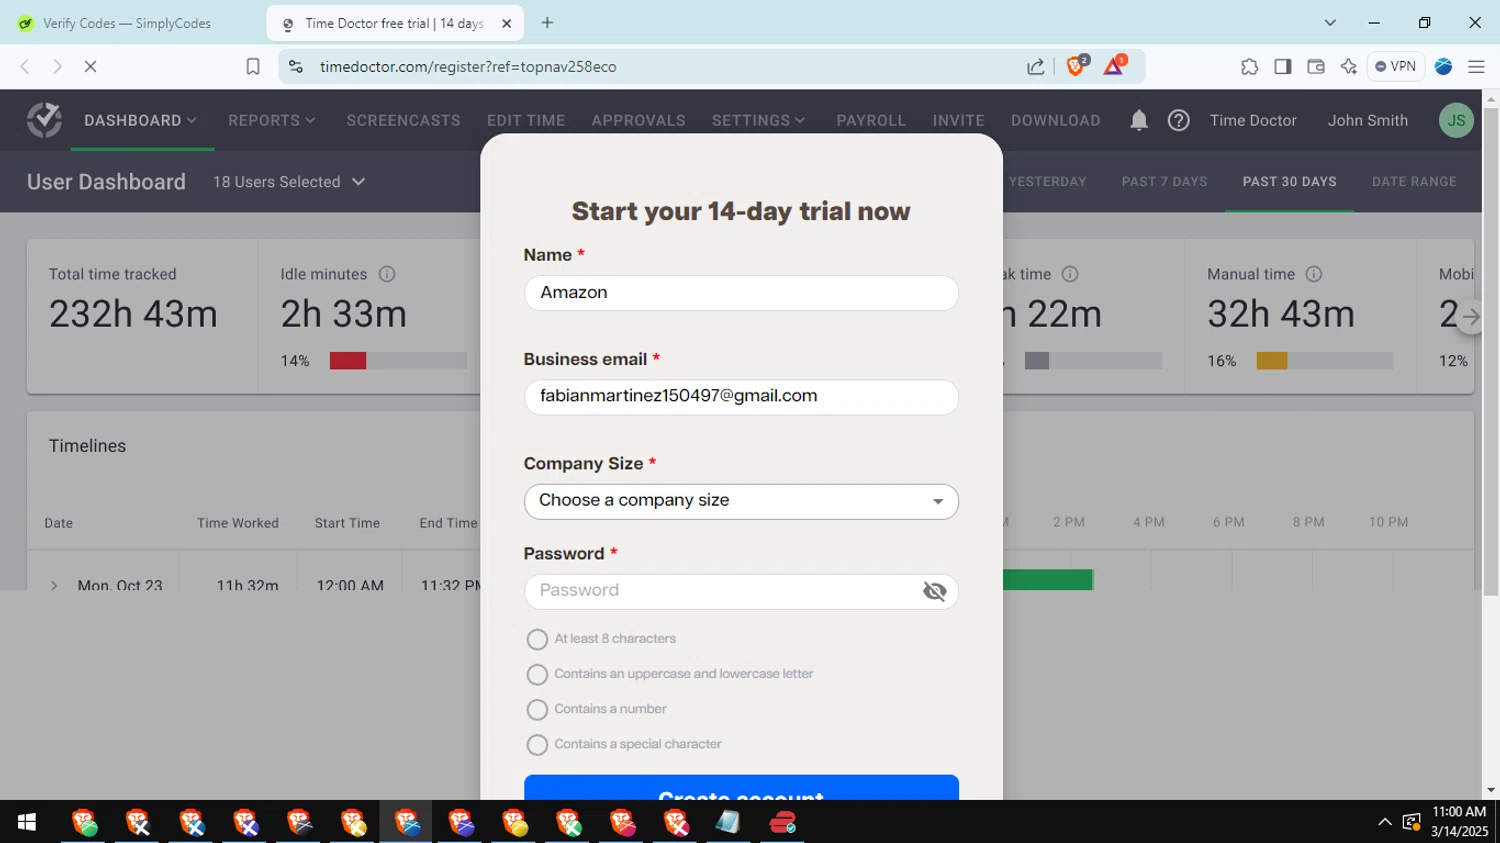Click the Time Doctor checkmark logo
This screenshot has height=843, width=1500.
(x=44, y=120)
